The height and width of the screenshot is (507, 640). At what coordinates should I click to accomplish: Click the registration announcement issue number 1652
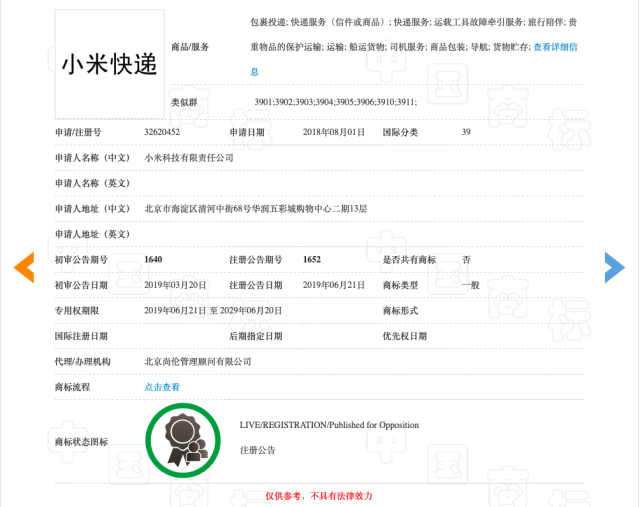[312, 260]
